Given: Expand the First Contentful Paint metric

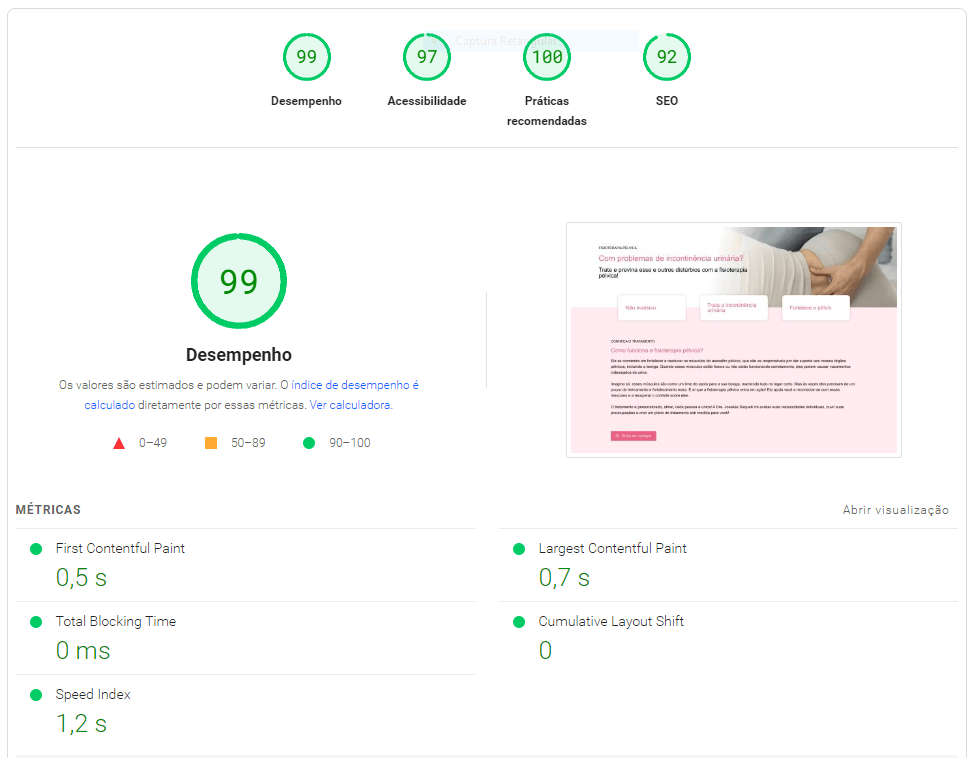Looking at the screenshot, I should coord(120,549).
